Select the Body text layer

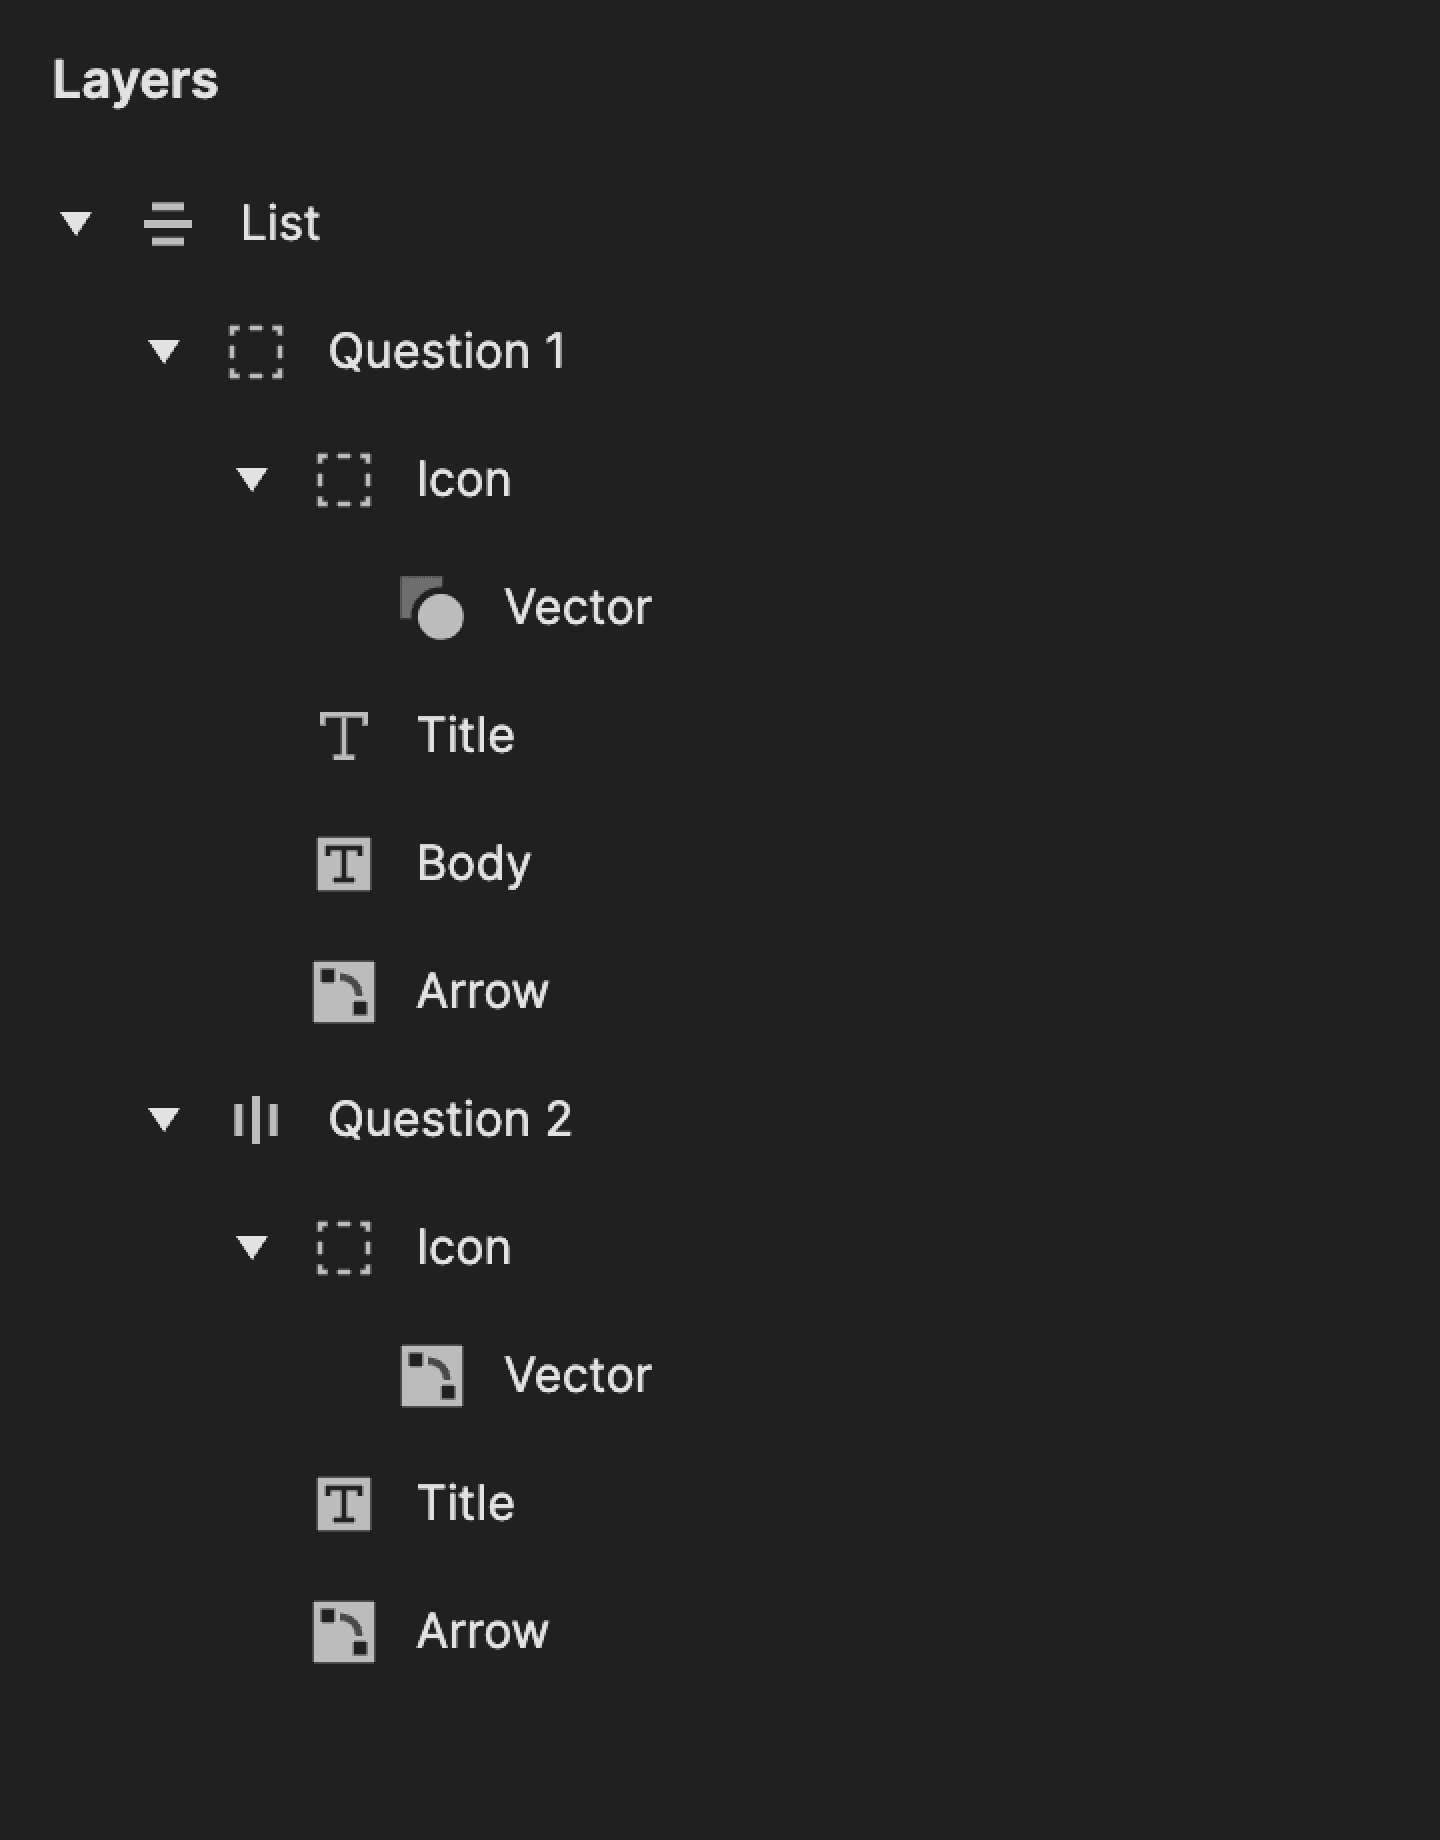[x=474, y=864]
